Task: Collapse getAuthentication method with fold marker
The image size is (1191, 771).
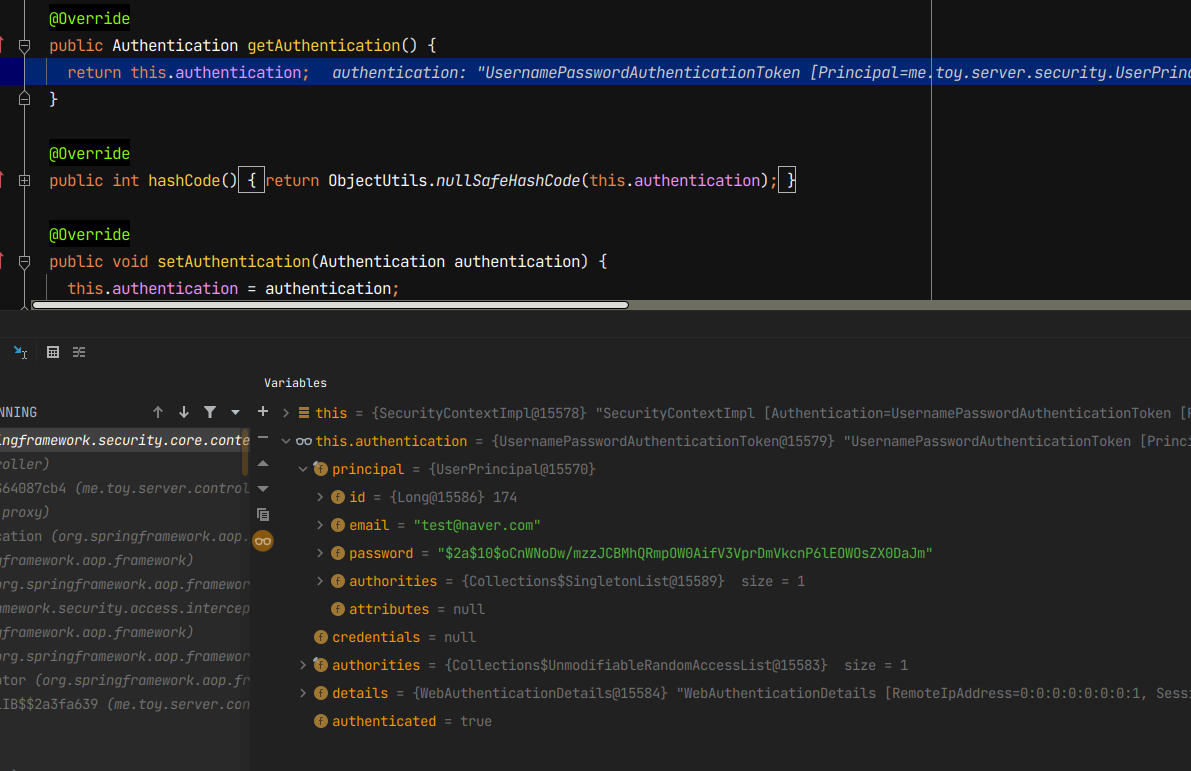Action: pyautogui.click(x=24, y=46)
